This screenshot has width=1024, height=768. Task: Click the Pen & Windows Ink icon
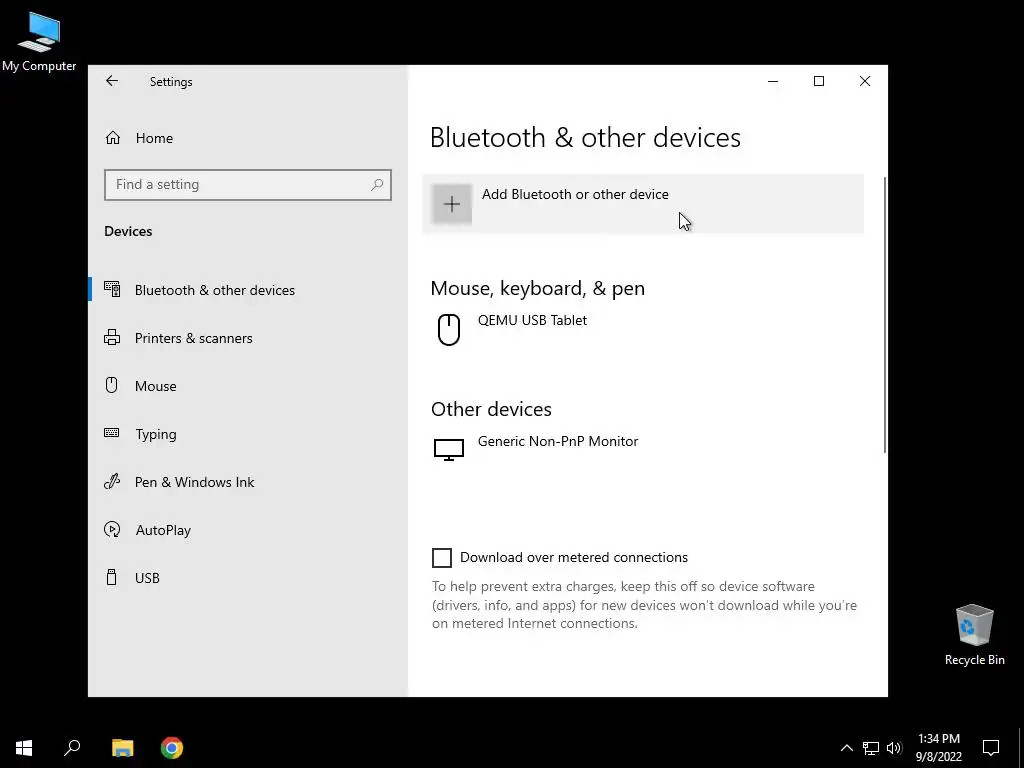click(x=112, y=482)
